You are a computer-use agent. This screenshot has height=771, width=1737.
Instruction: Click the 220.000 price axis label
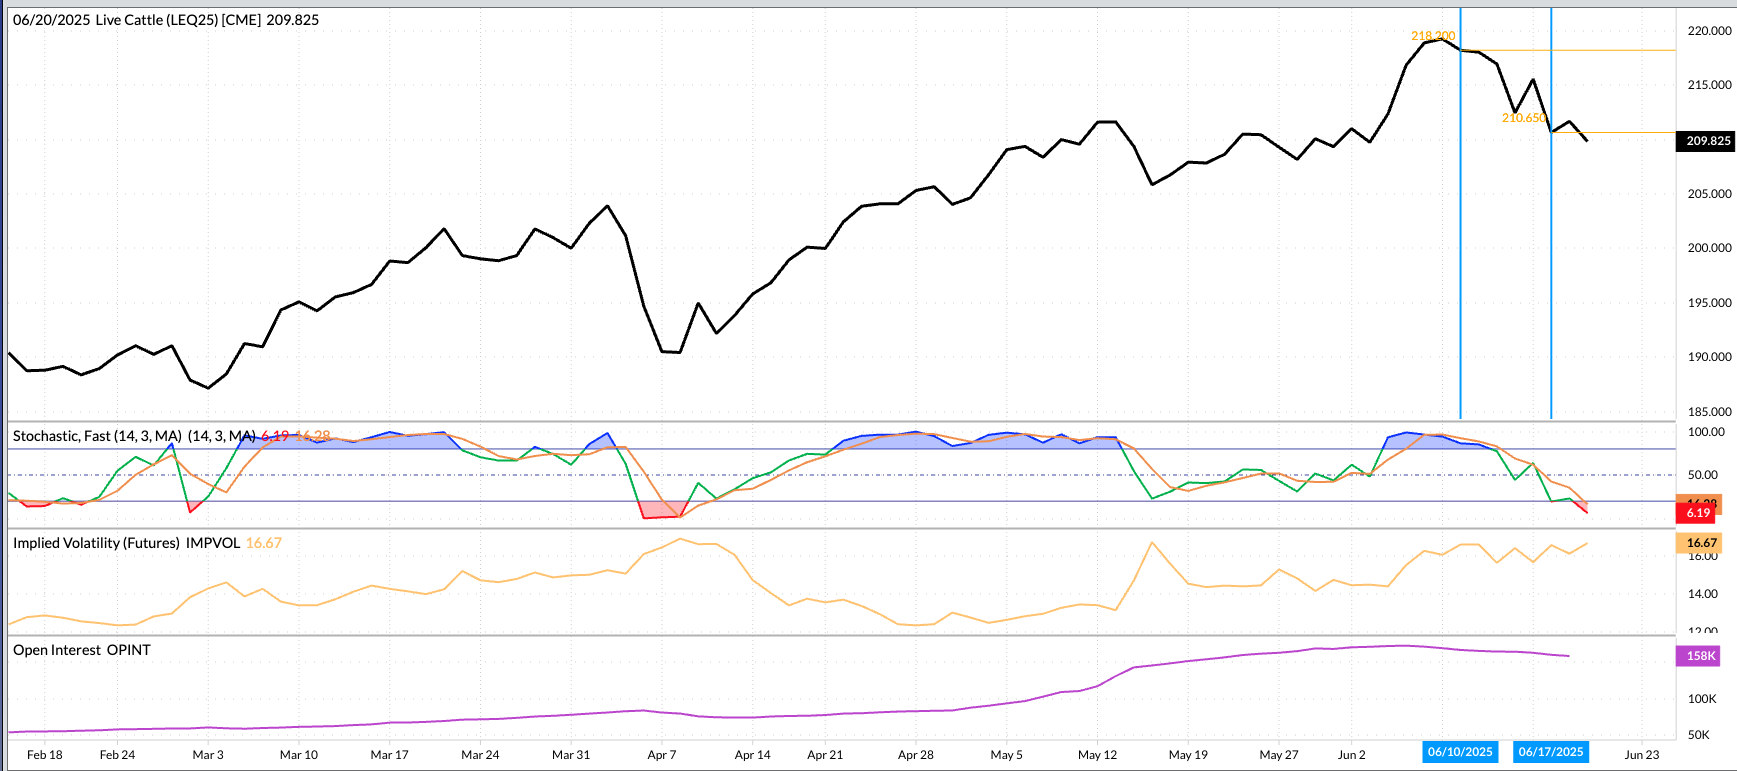(x=1709, y=31)
